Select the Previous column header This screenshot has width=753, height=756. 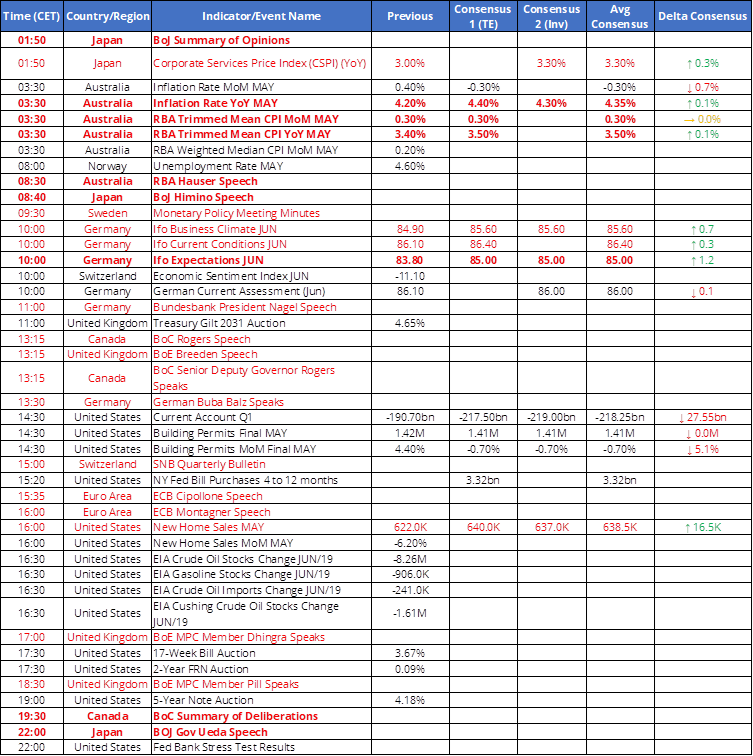click(x=410, y=16)
